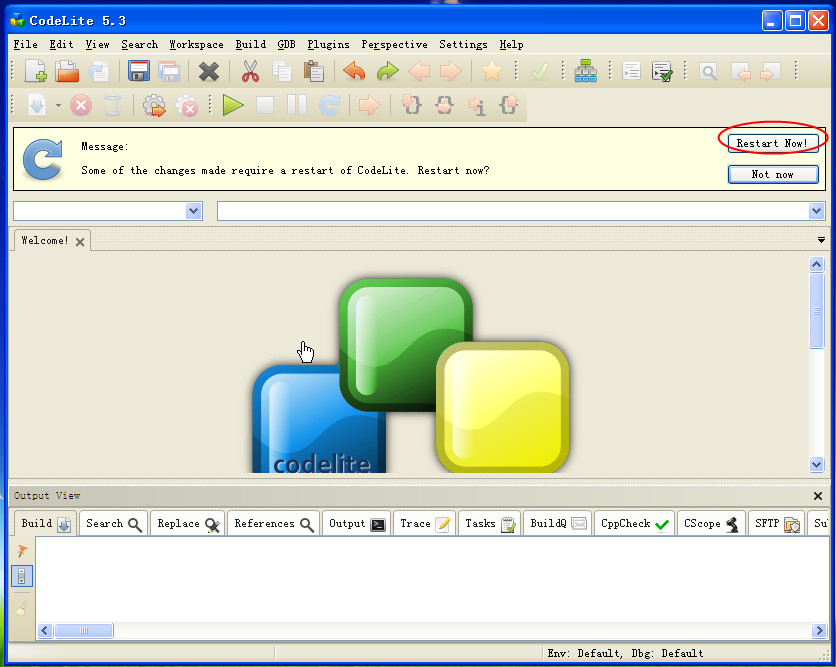Click the Restart debugger circular arrow icon
The height and width of the screenshot is (667, 836).
point(329,105)
